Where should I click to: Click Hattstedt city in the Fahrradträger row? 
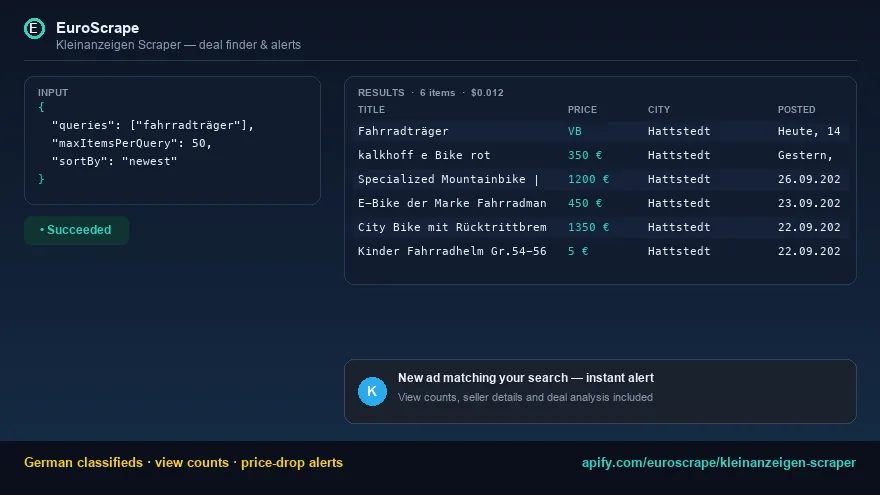point(679,131)
